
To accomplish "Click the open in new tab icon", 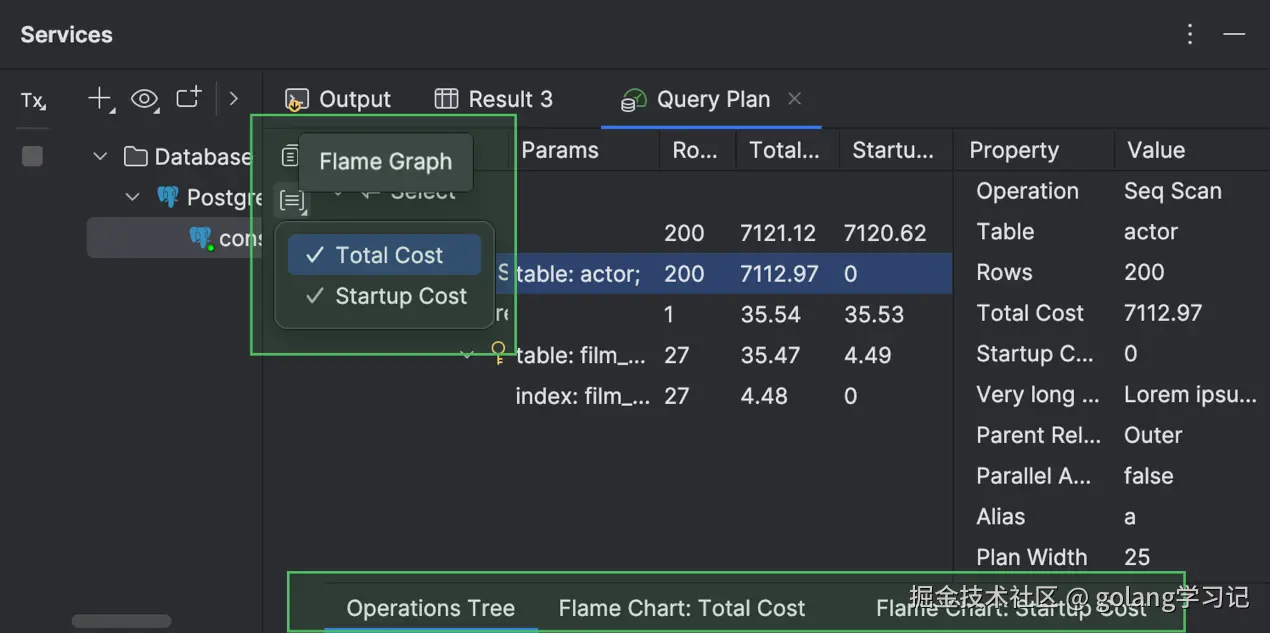I will 189,97.
